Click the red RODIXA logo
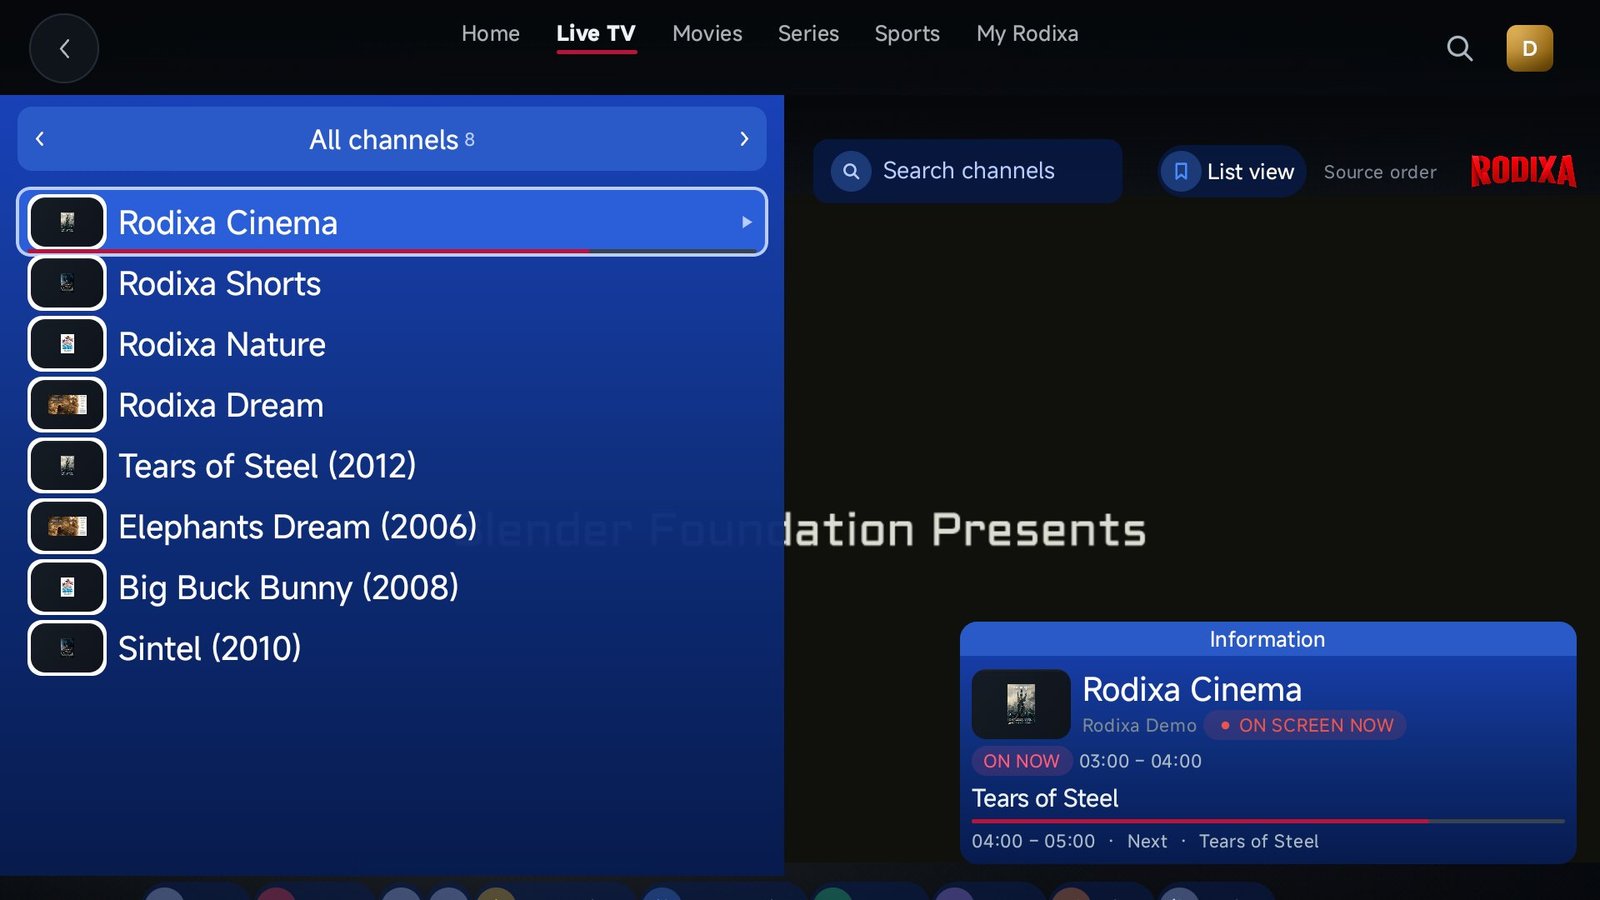The image size is (1600, 900). click(x=1523, y=171)
